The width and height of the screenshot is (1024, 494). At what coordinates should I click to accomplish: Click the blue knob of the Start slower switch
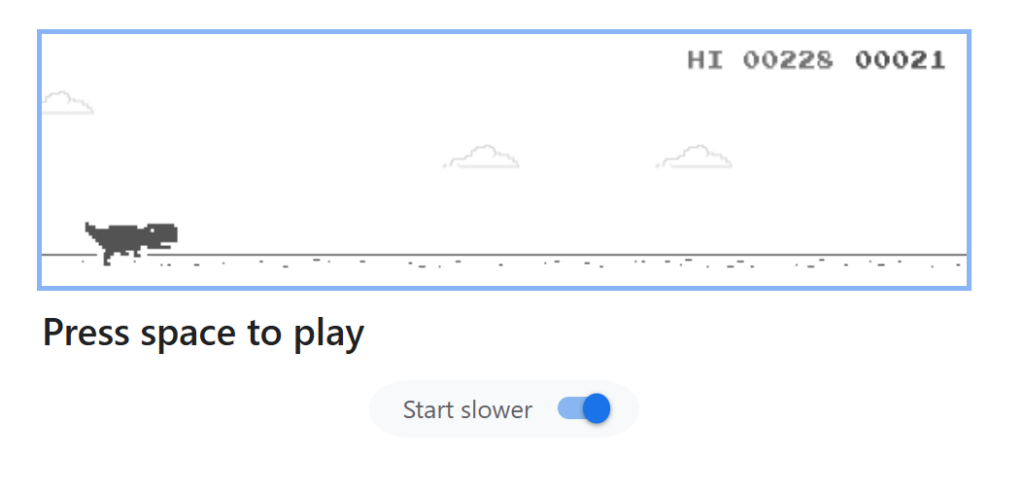tap(596, 409)
